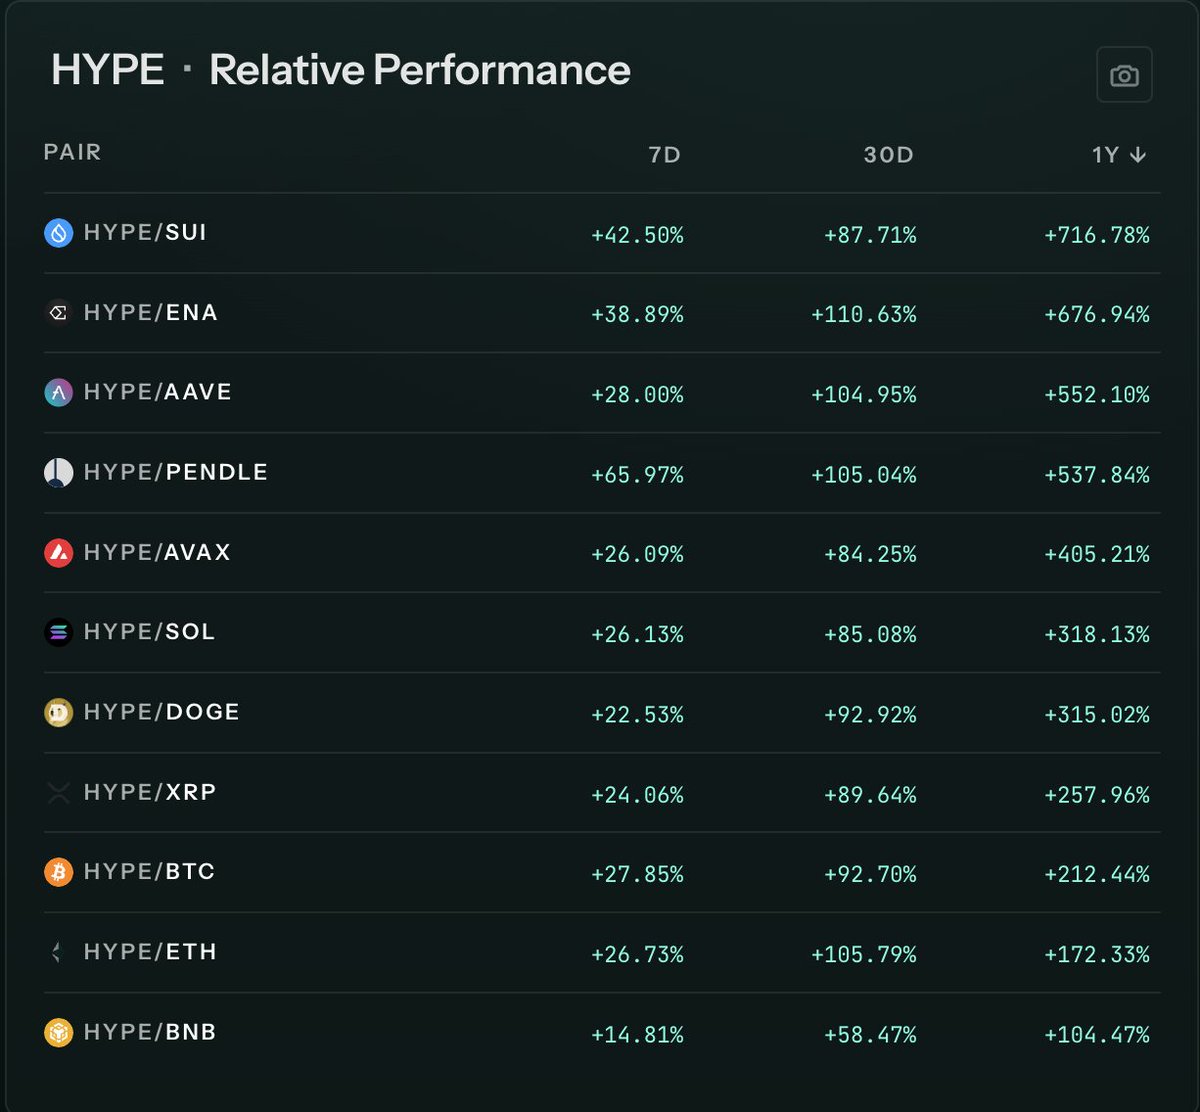
Task: Open the HYPE/SUI pair label
Action: 145,232
